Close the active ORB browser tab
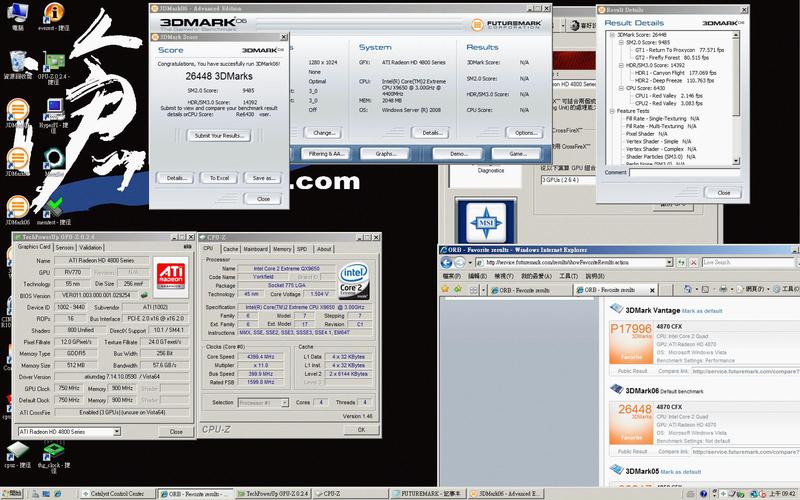This screenshot has width=800, height=500. coord(652,290)
